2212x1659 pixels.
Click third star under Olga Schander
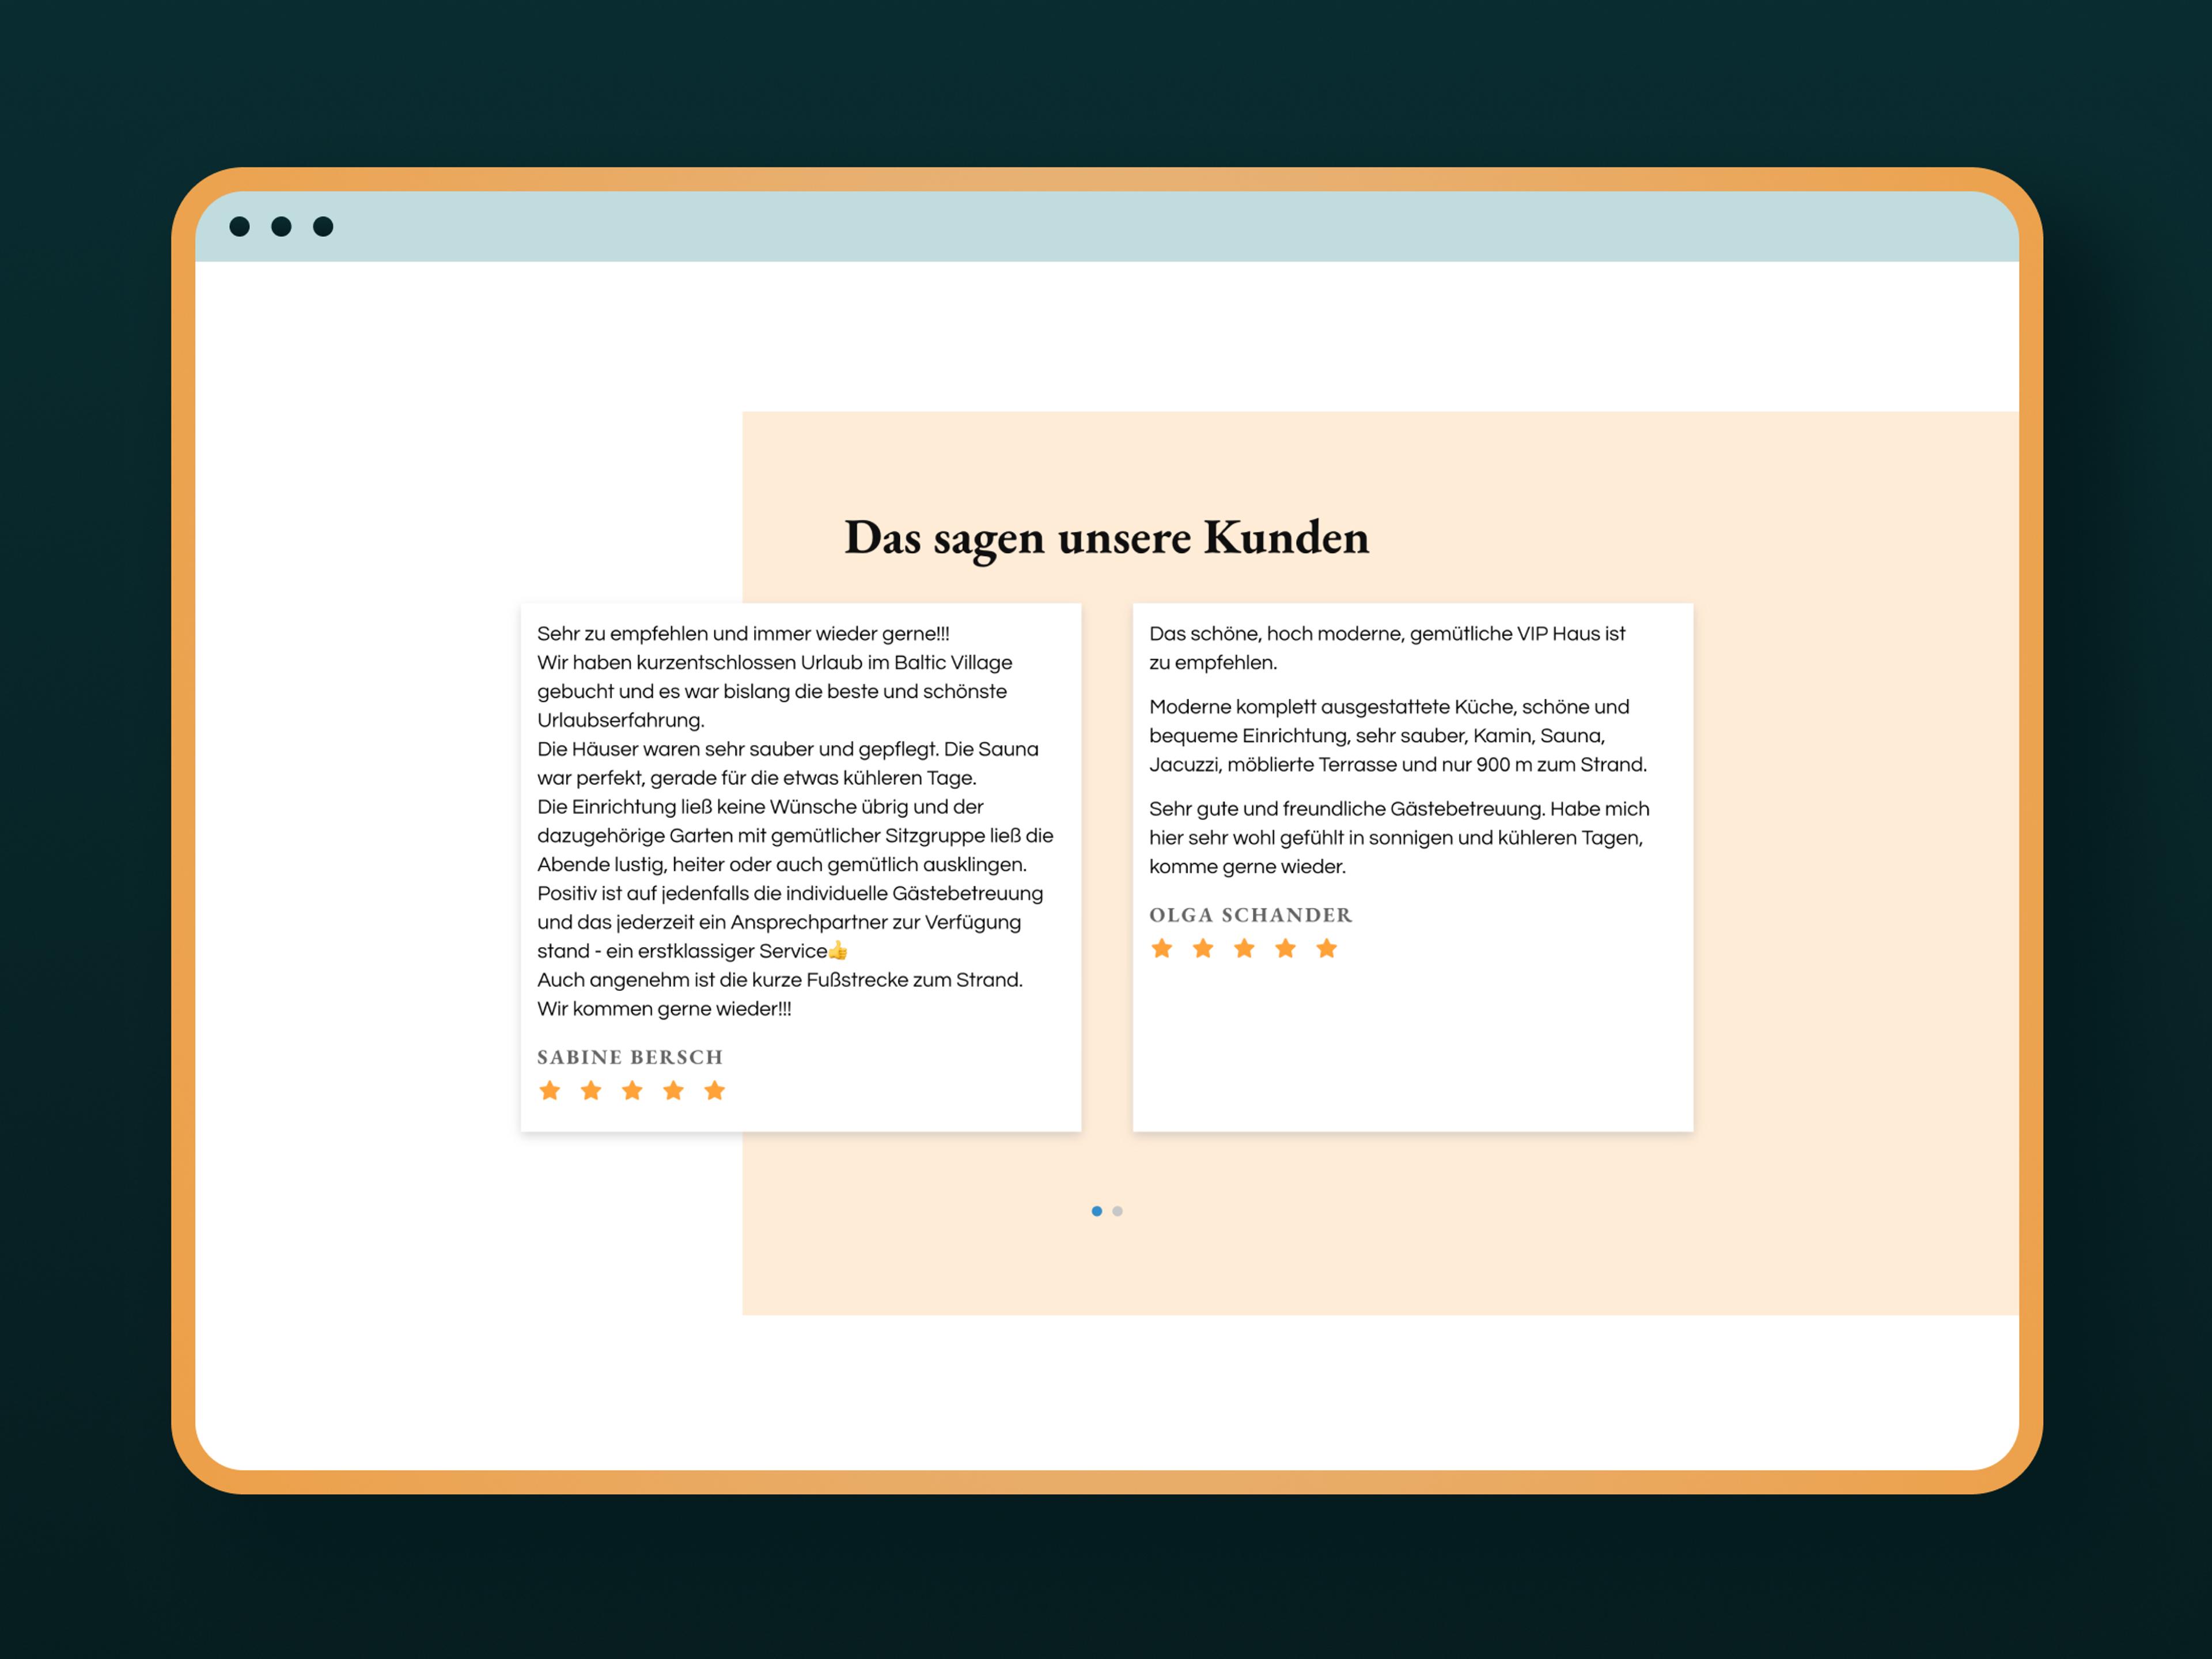[1244, 948]
